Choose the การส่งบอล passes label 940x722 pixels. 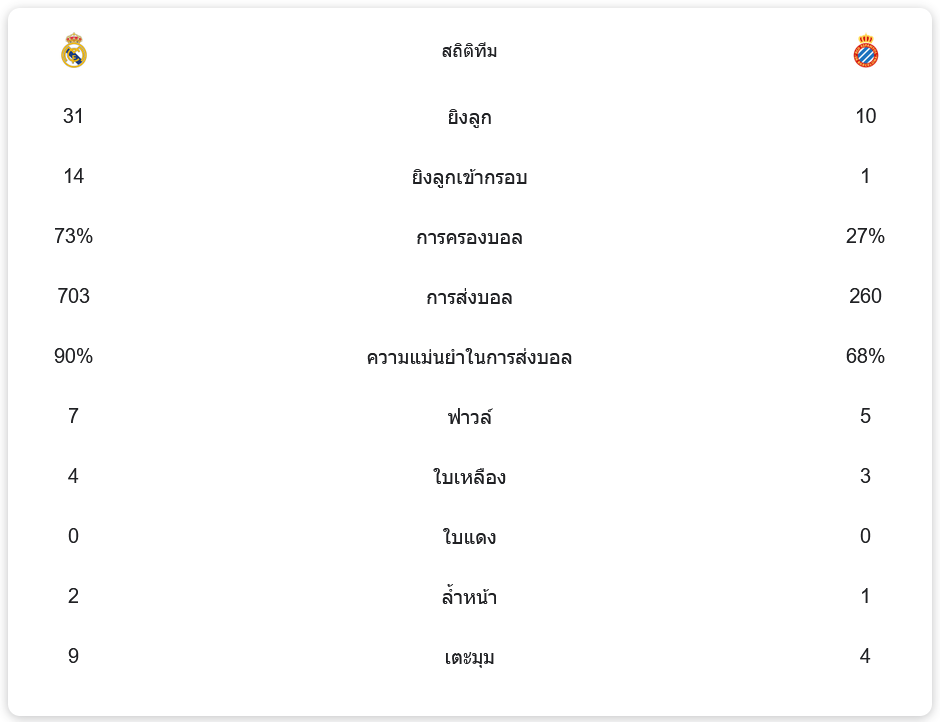point(469,297)
